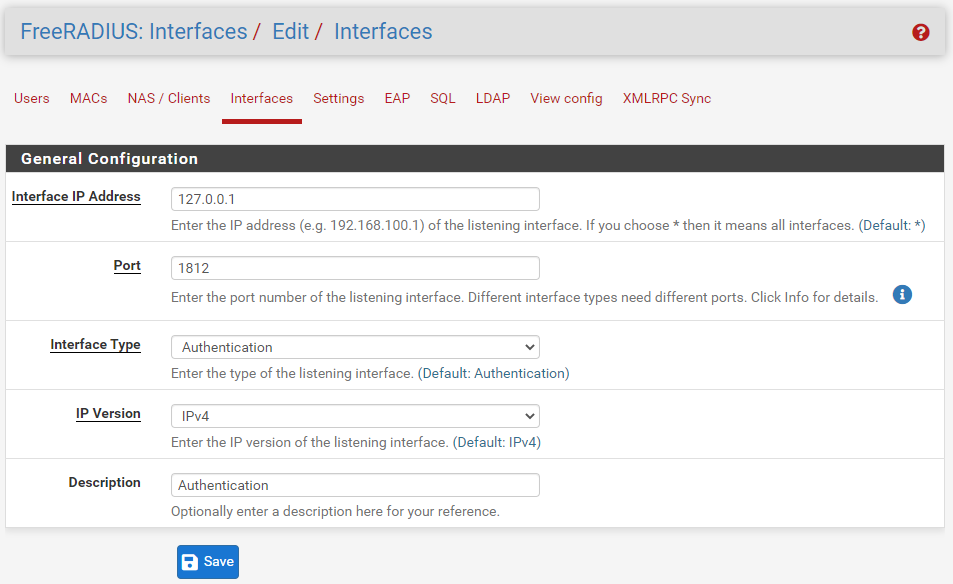Click the Interface IP Address label
The image size is (953, 584).
[76, 197]
